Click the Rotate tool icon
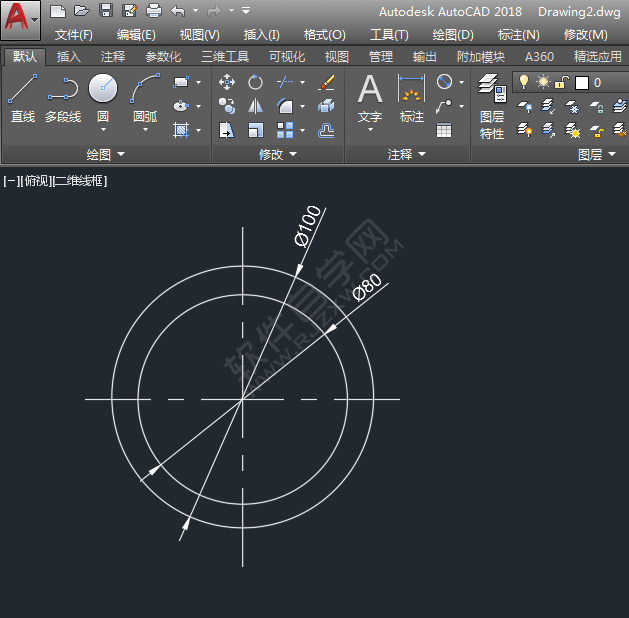 256,82
